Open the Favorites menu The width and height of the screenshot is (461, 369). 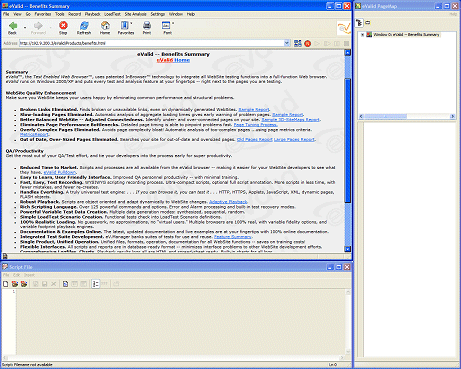coord(43,14)
